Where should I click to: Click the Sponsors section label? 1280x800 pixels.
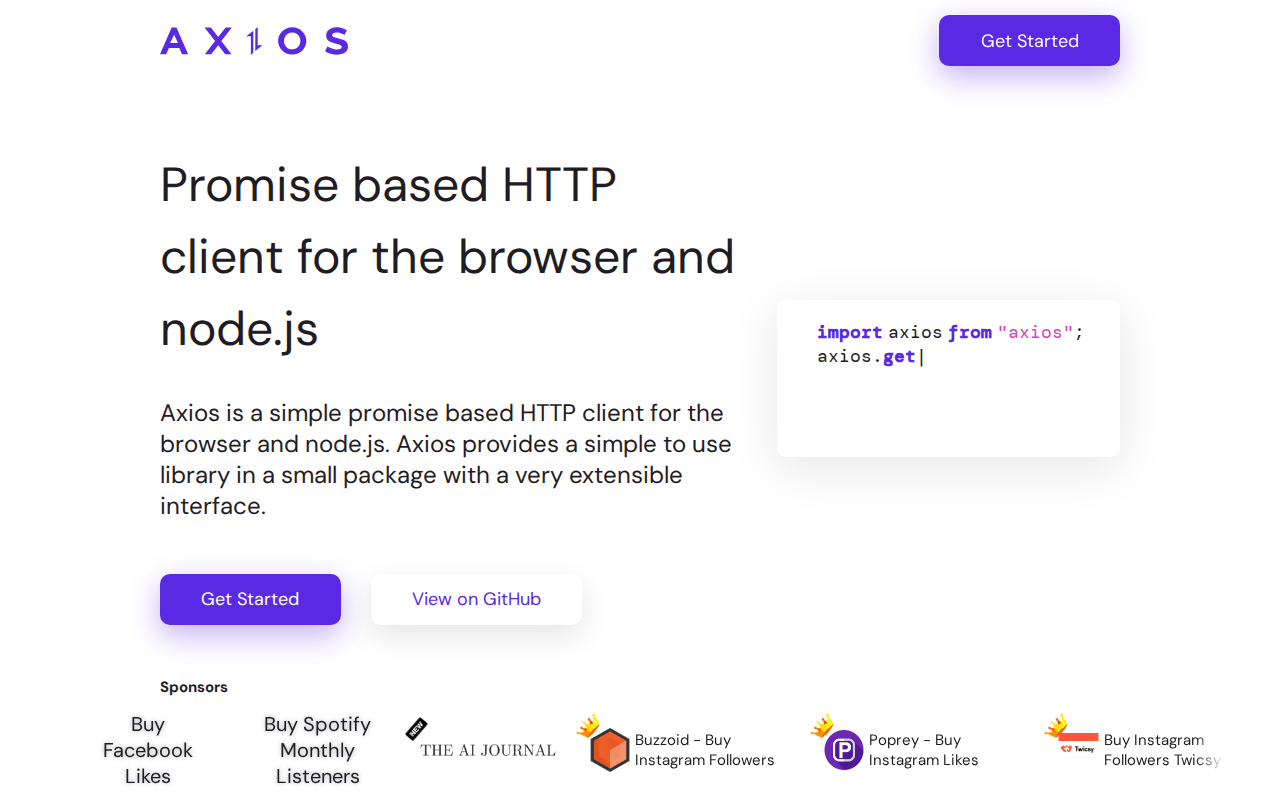tap(194, 687)
